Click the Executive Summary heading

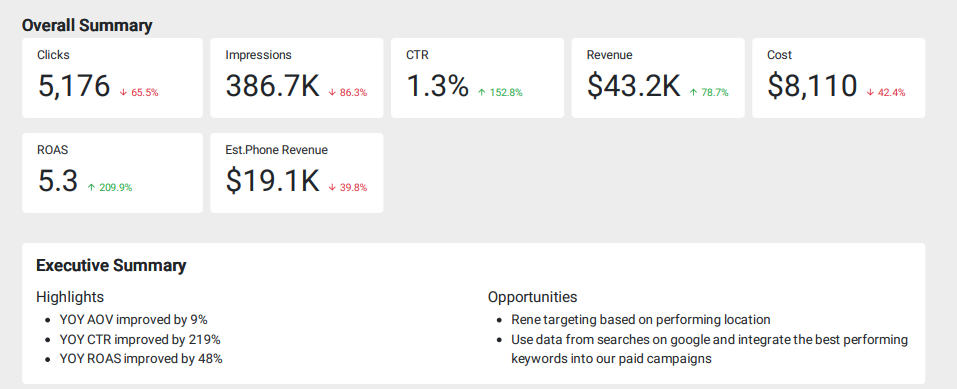click(x=111, y=266)
